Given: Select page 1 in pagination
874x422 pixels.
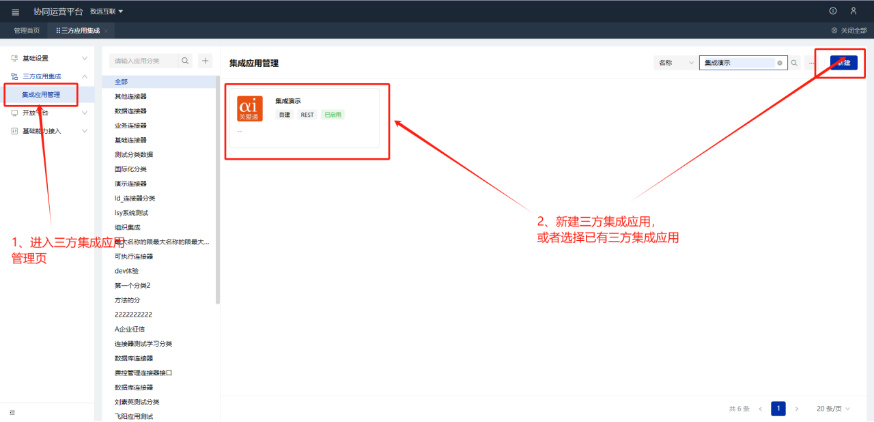Looking at the screenshot, I should point(778,409).
